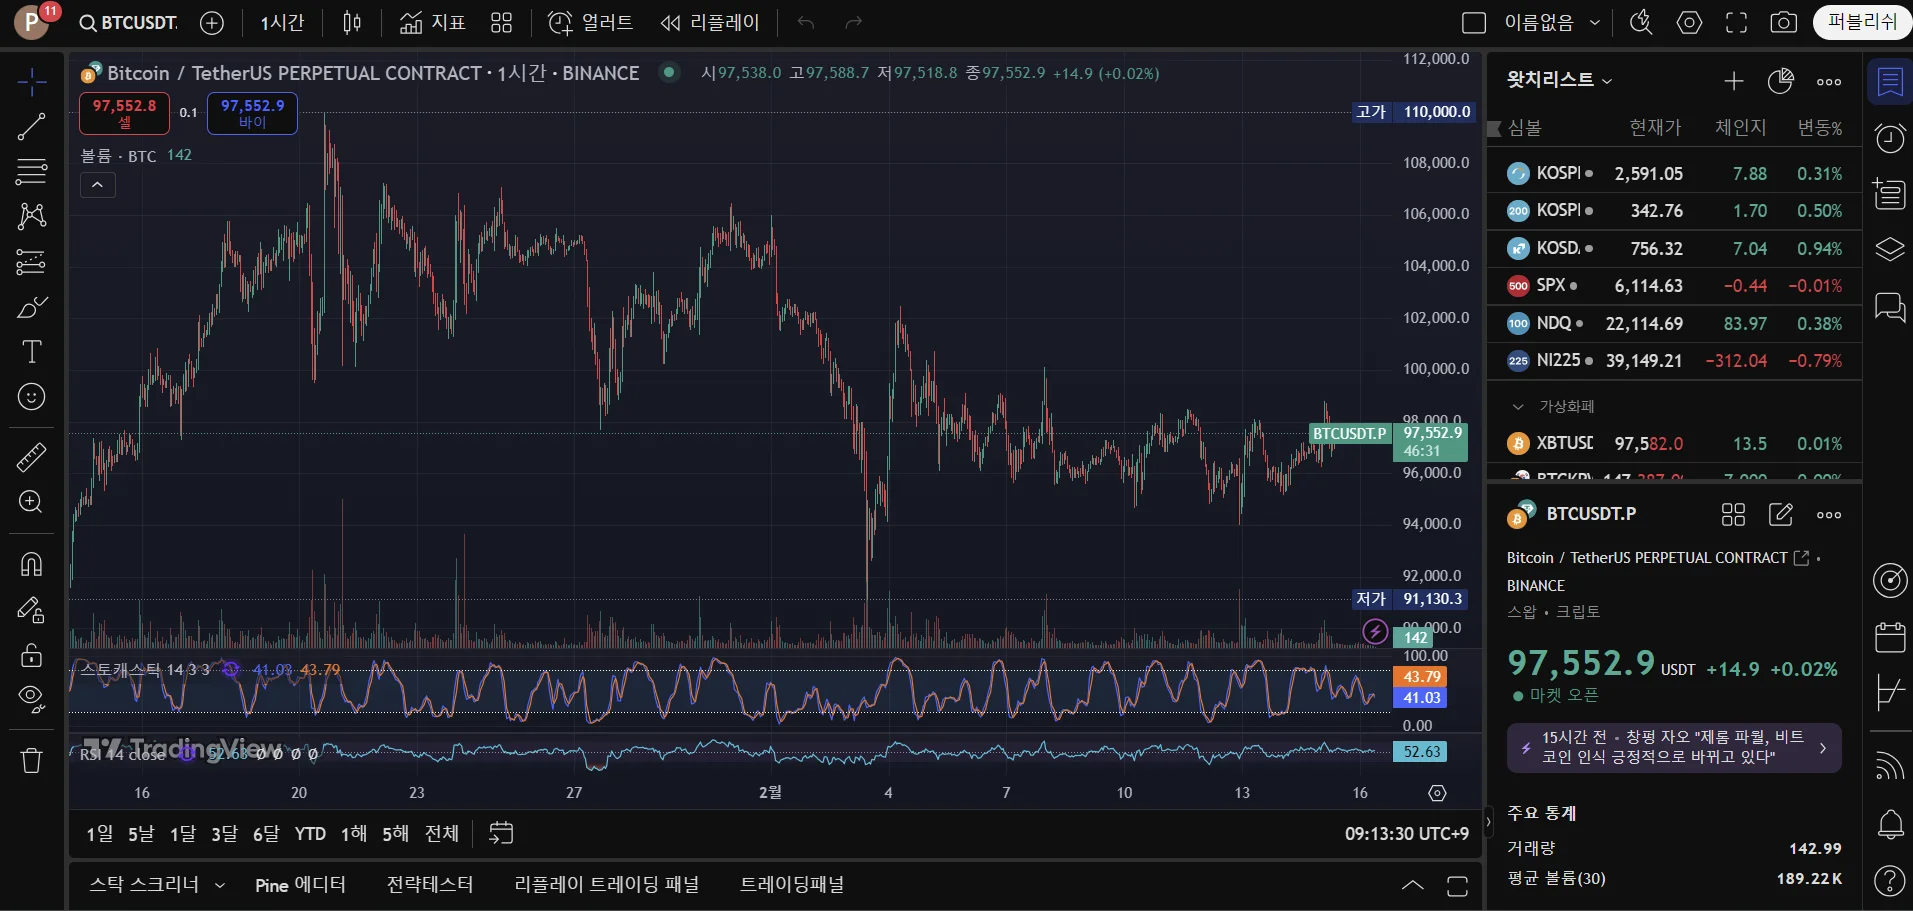Viewport: 1913px width, 911px height.
Task: Take a chart snapshot with camera icon
Action: coord(1784,22)
